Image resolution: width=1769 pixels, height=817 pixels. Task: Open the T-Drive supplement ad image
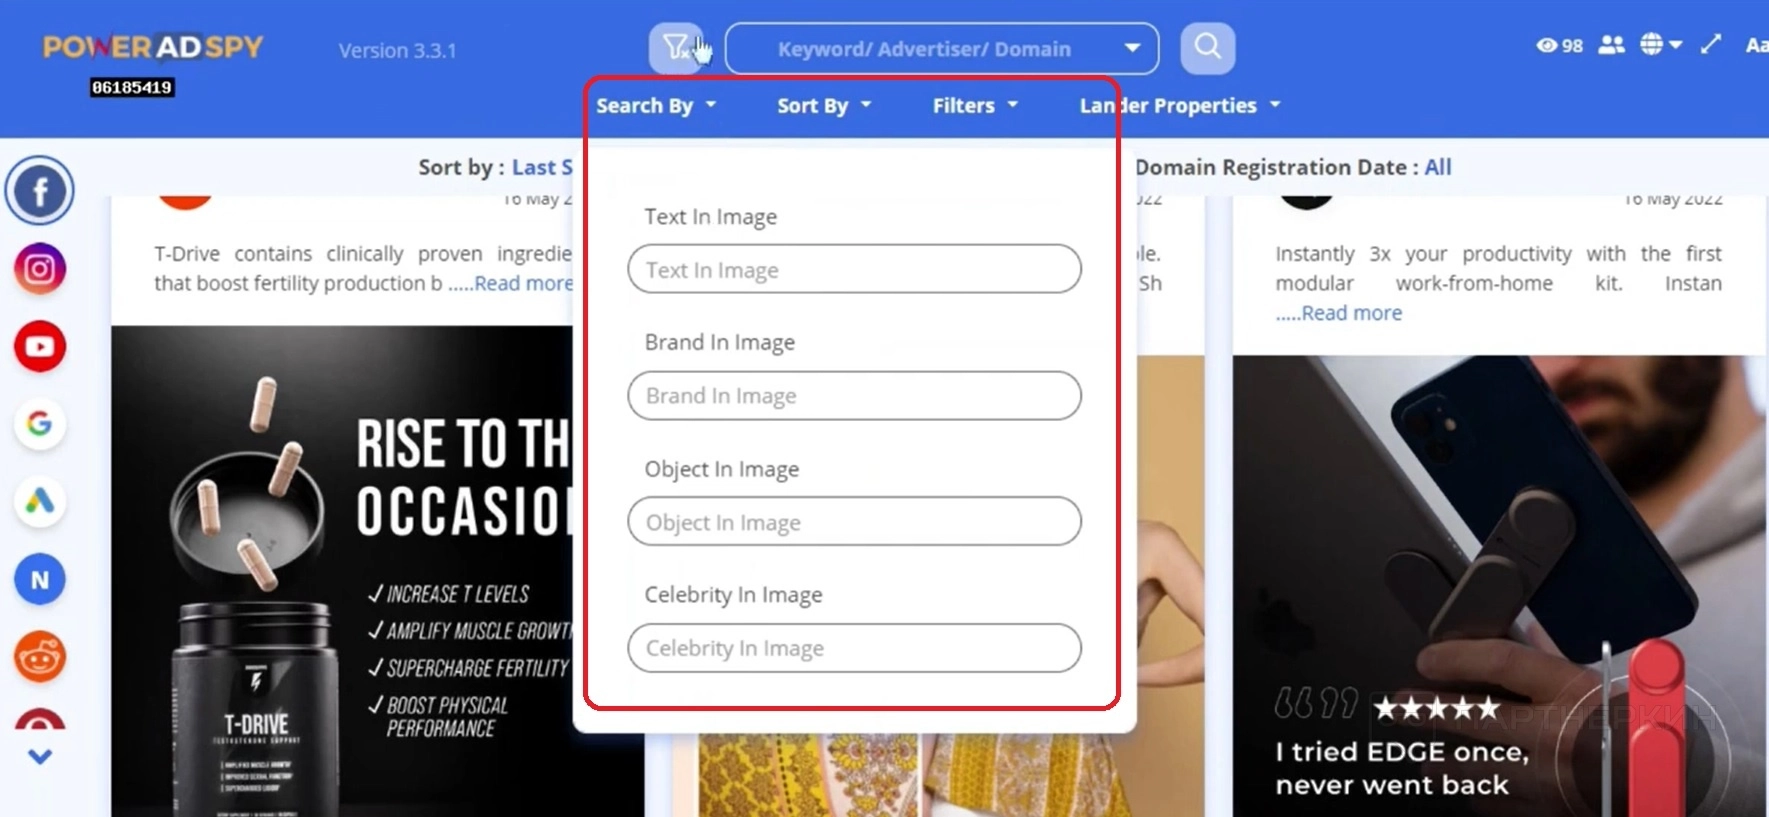(343, 571)
